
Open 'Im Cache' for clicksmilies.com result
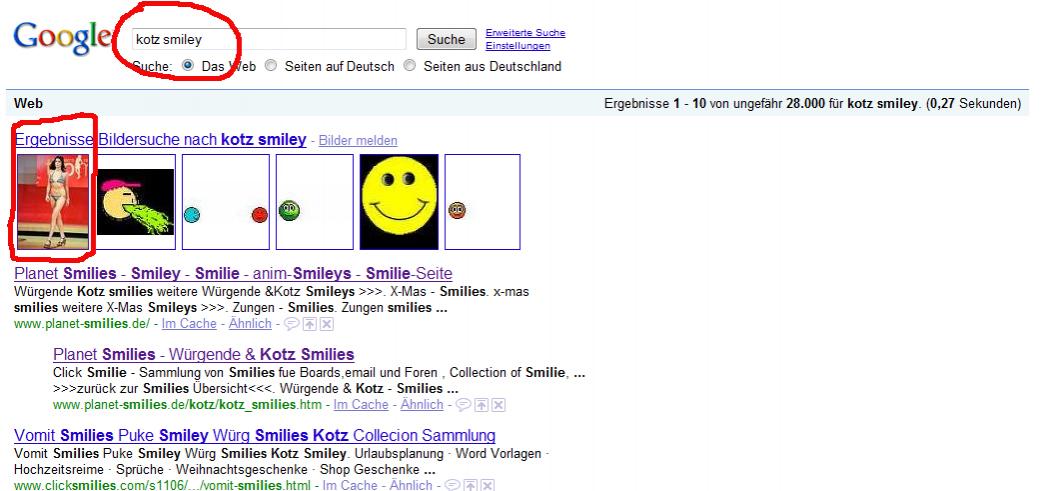coord(350,486)
